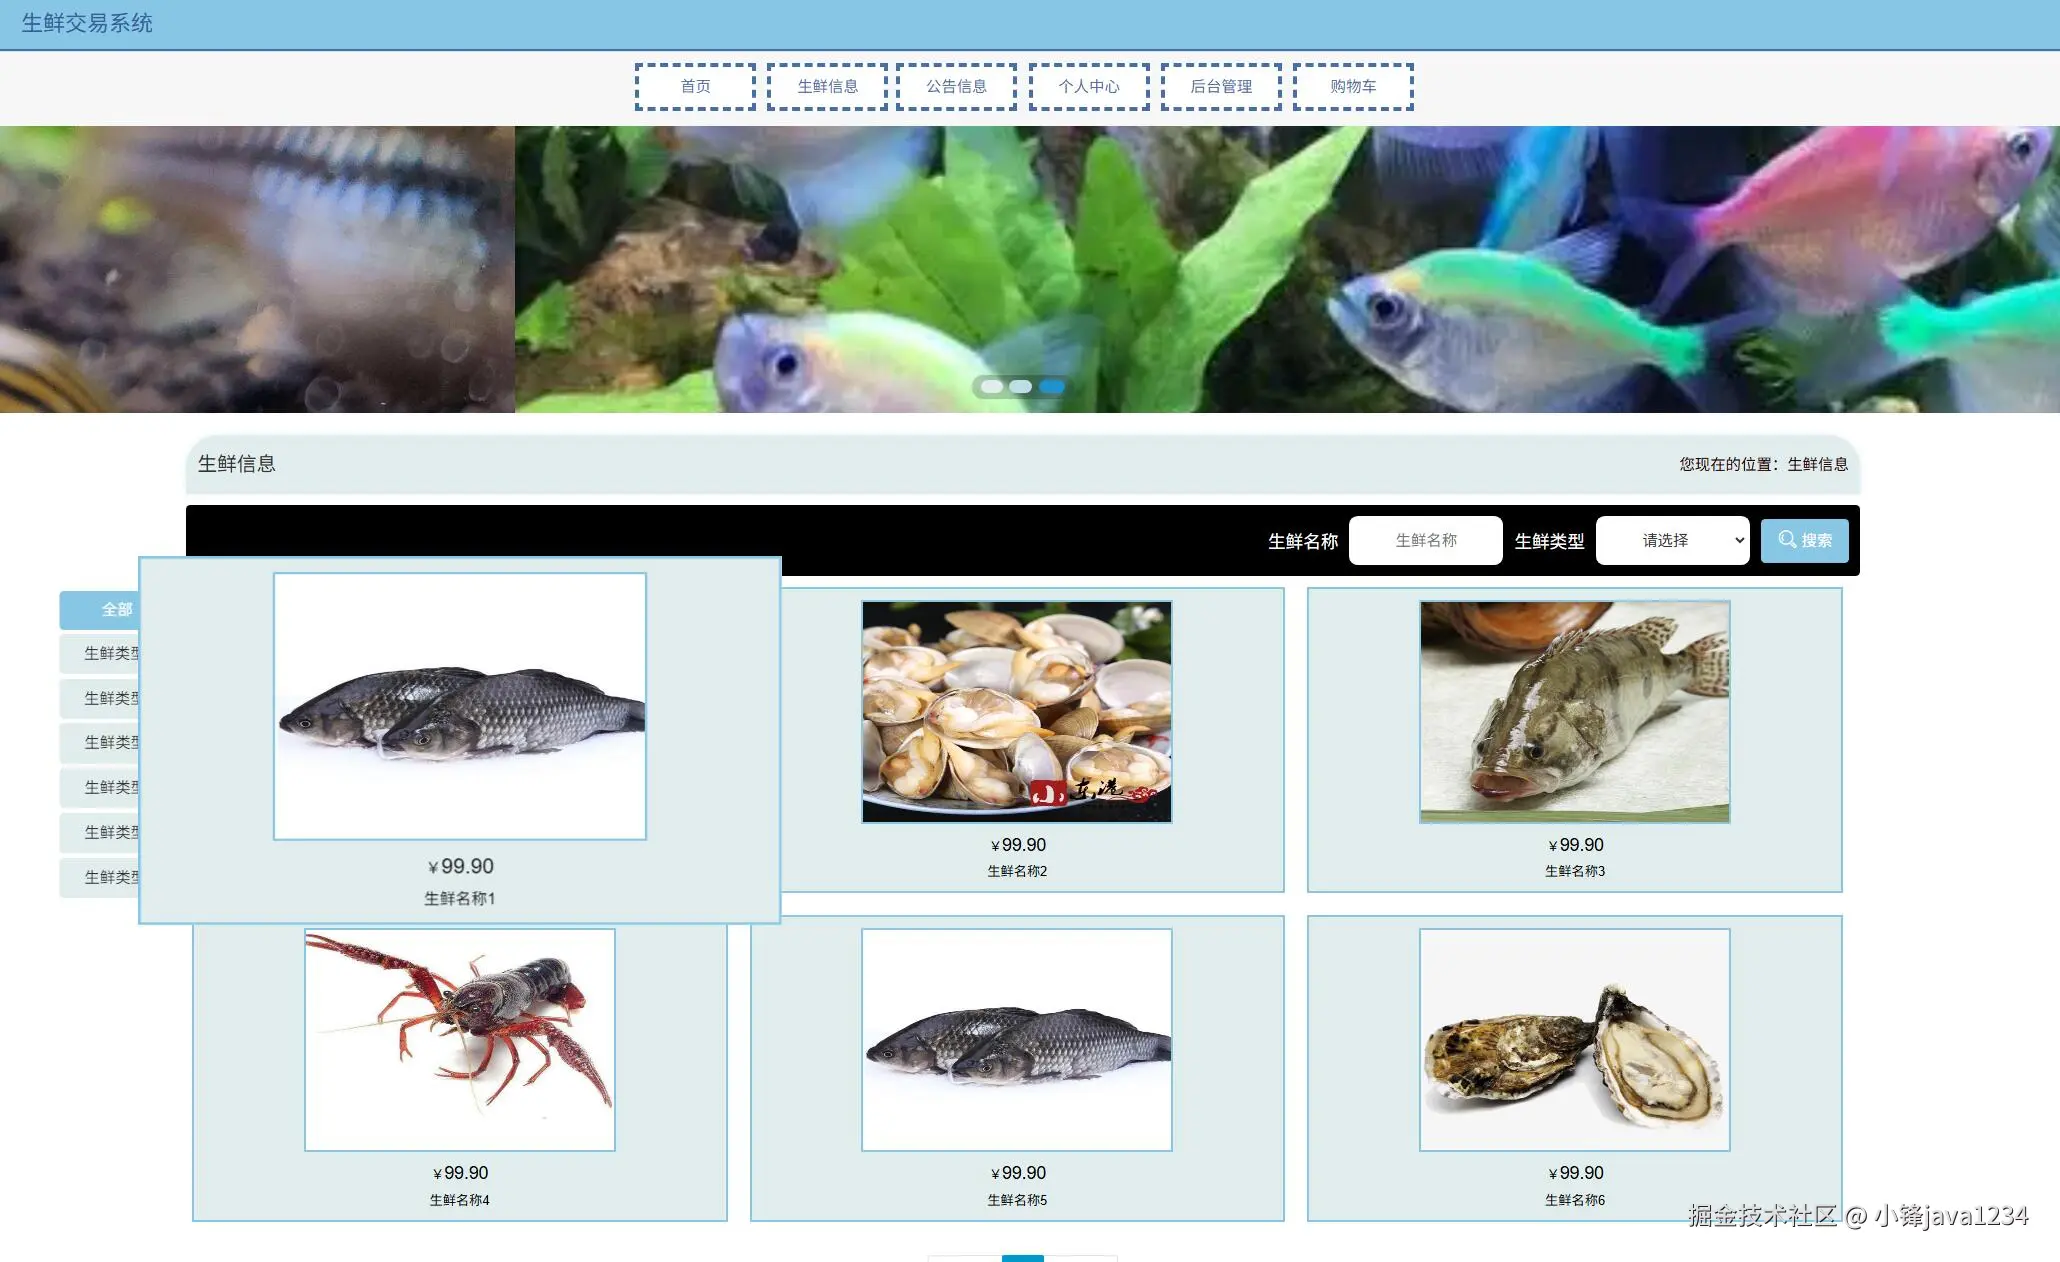Open the enlarged carp image 生鲜名称1
Viewport: 2060px width, 1262px height.
pyautogui.click(x=460, y=706)
